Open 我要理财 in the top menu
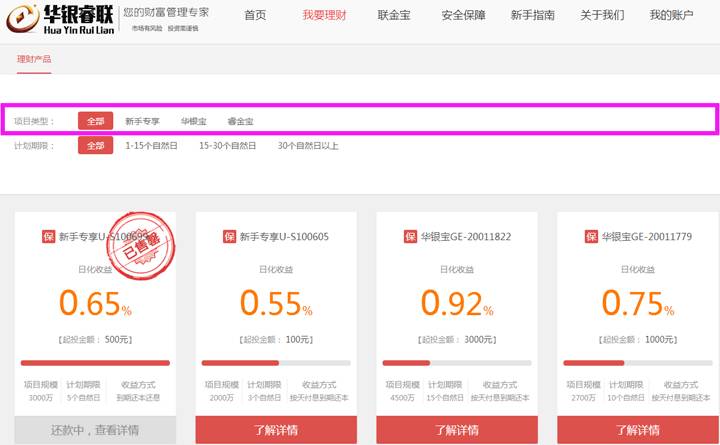This screenshot has height=445, width=720. (324, 15)
